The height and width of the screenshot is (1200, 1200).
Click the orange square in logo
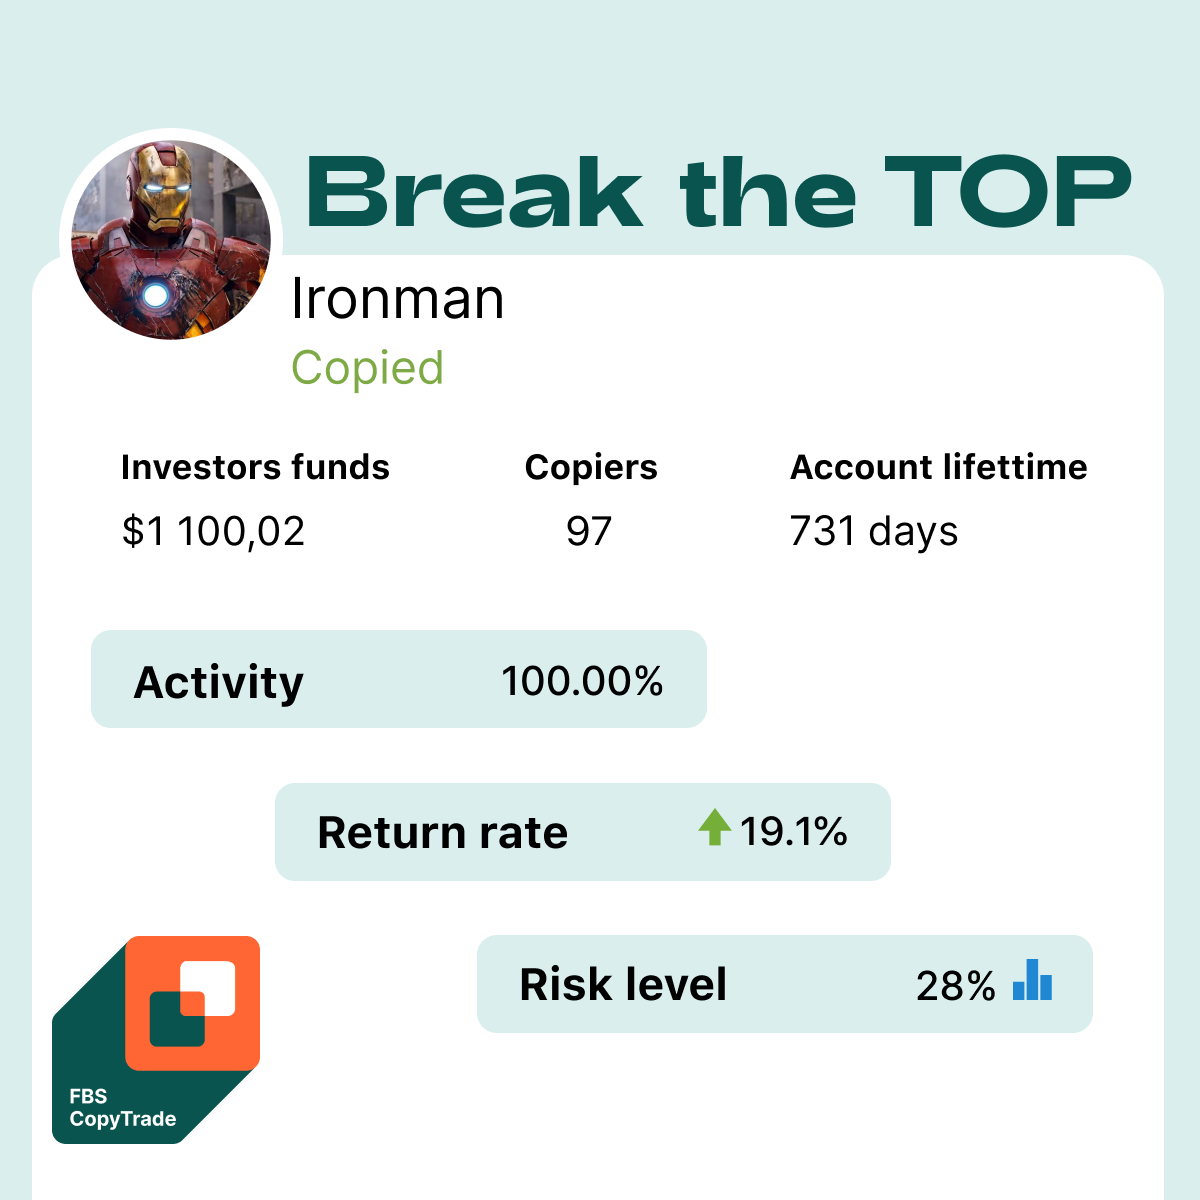tap(193, 1003)
